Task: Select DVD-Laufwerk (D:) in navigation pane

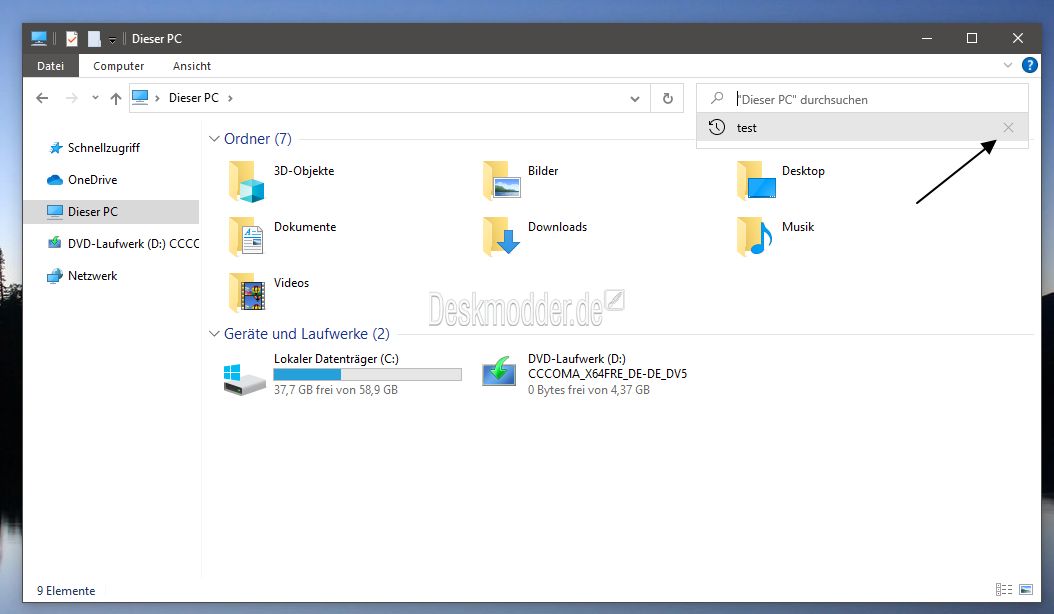Action: tap(123, 243)
